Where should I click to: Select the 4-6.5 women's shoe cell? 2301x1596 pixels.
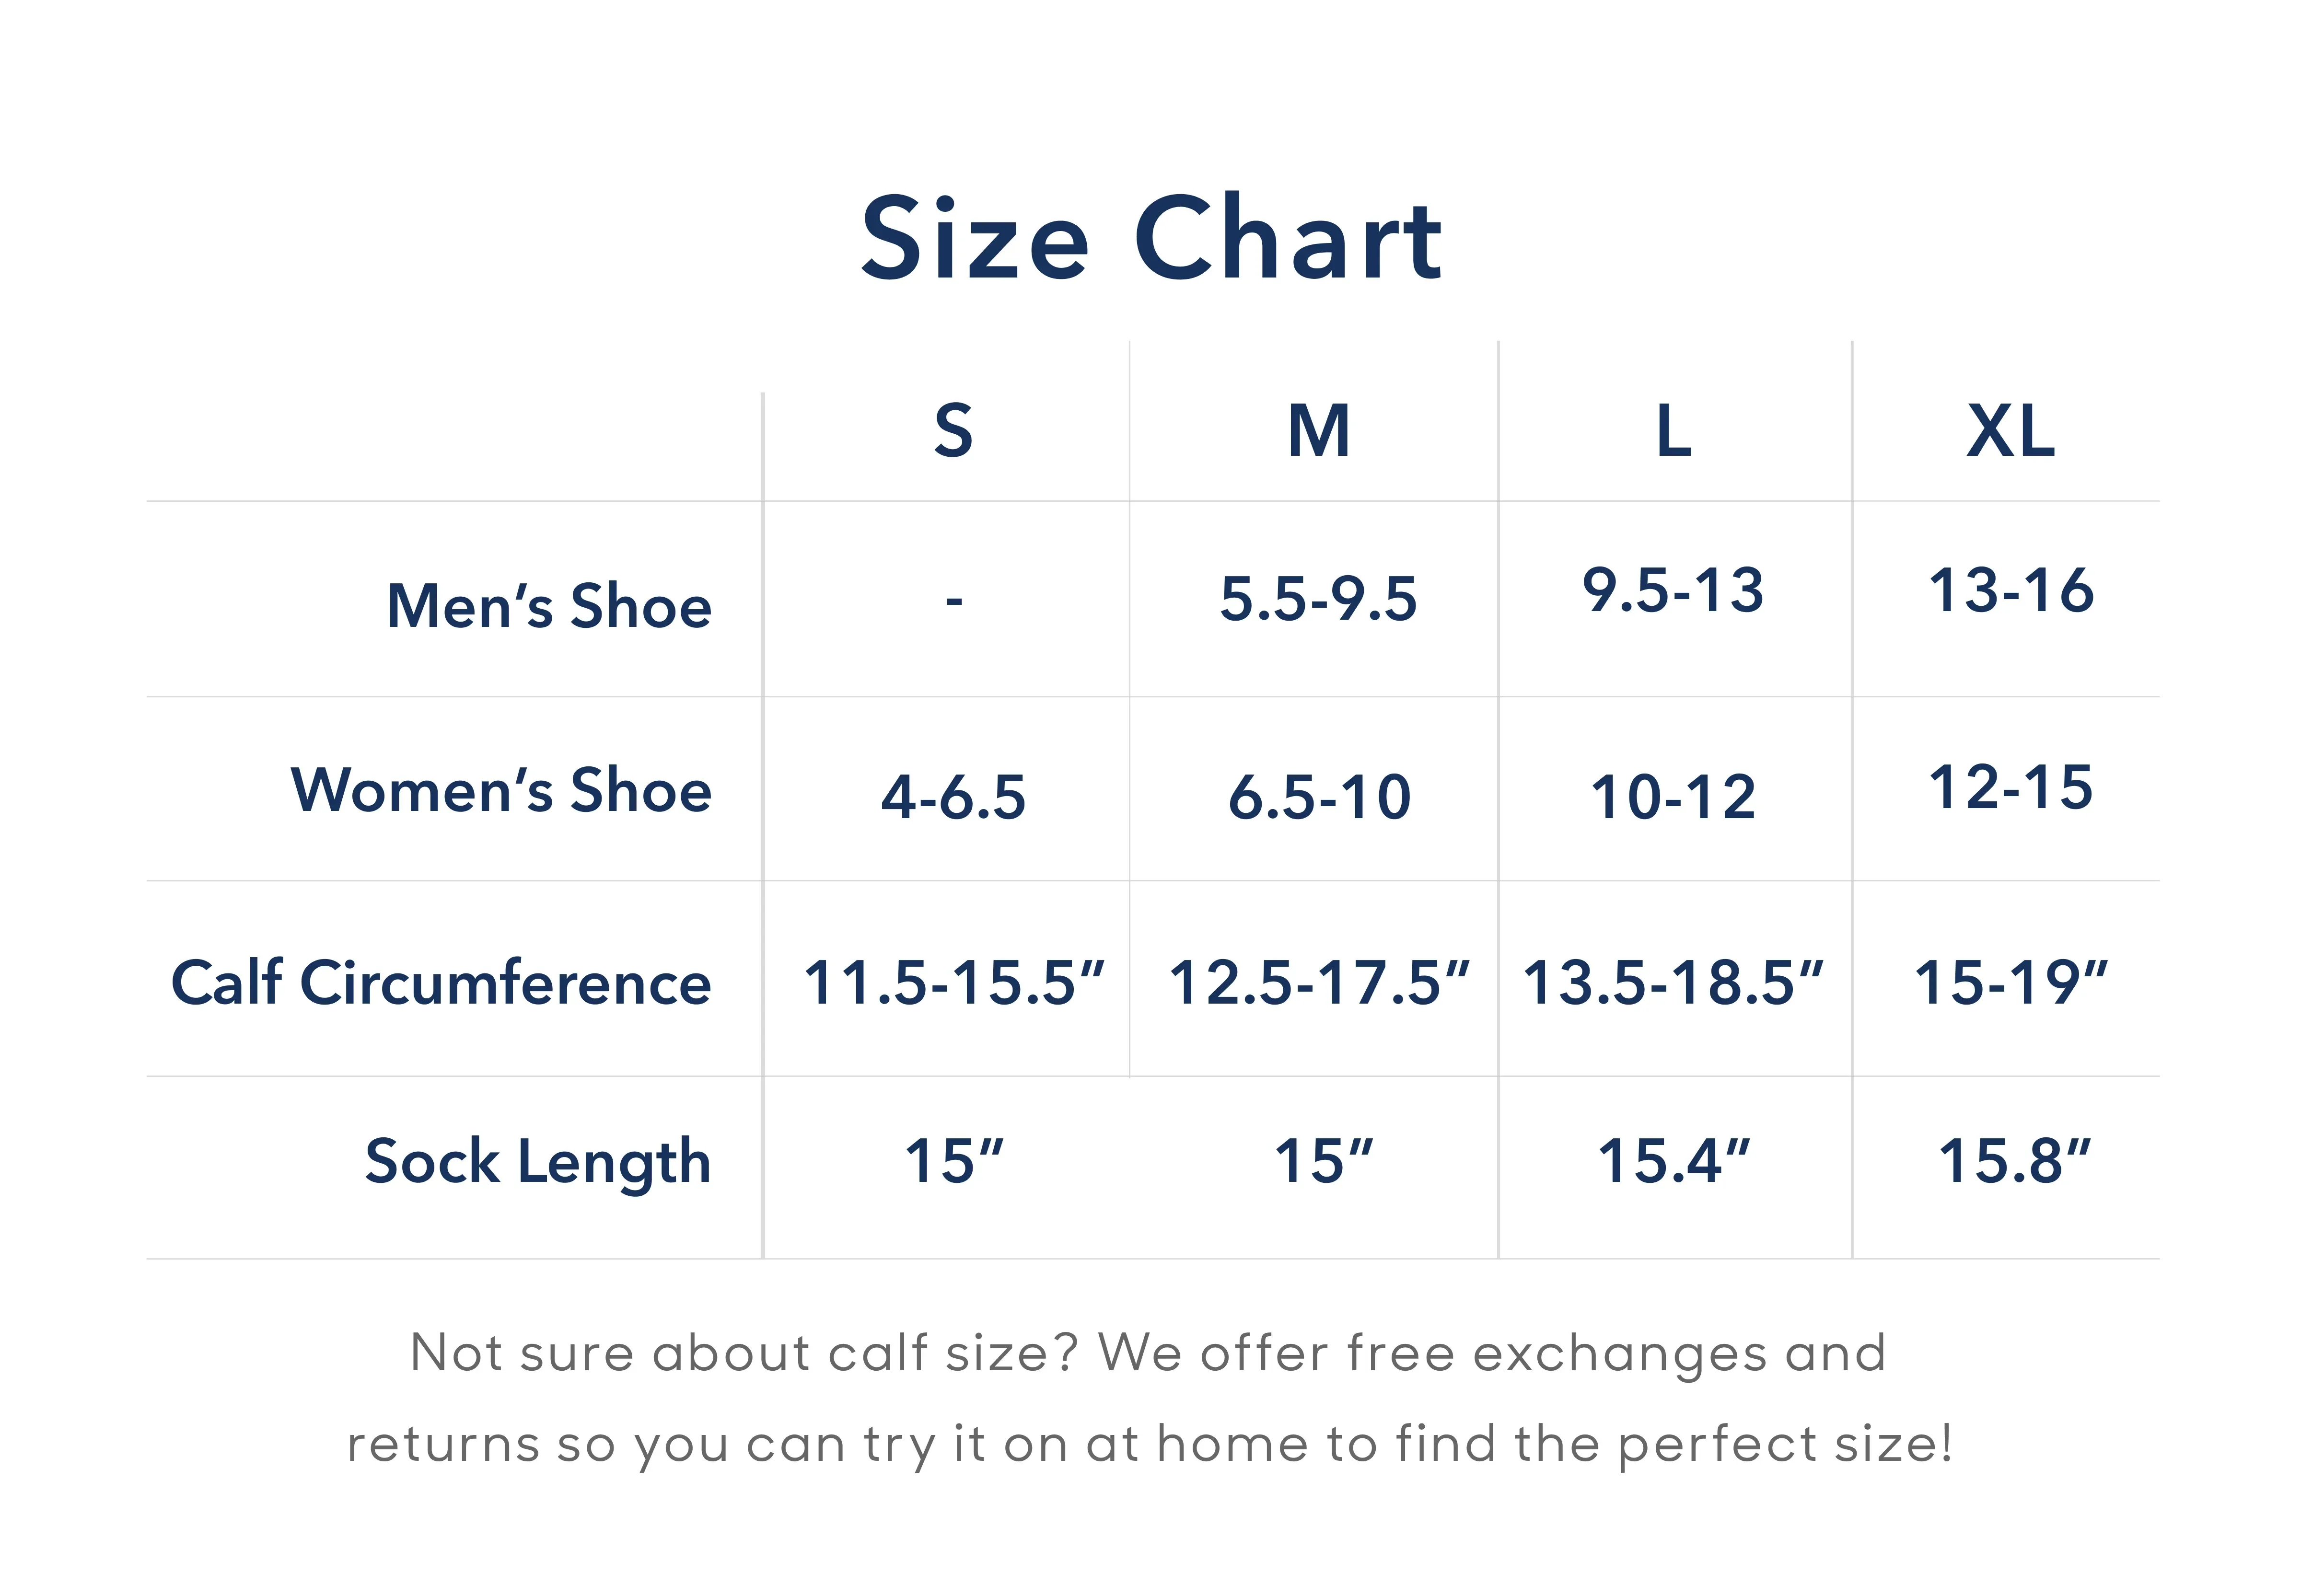tap(953, 797)
